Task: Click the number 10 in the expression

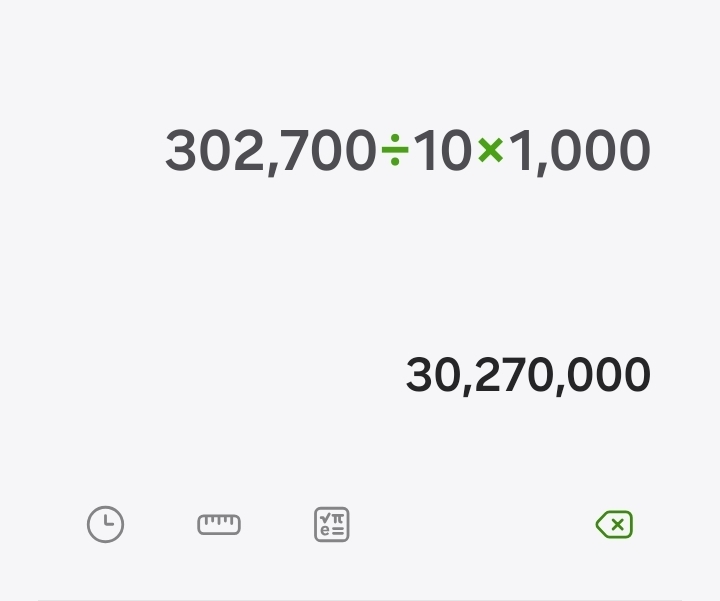Action: [x=442, y=151]
